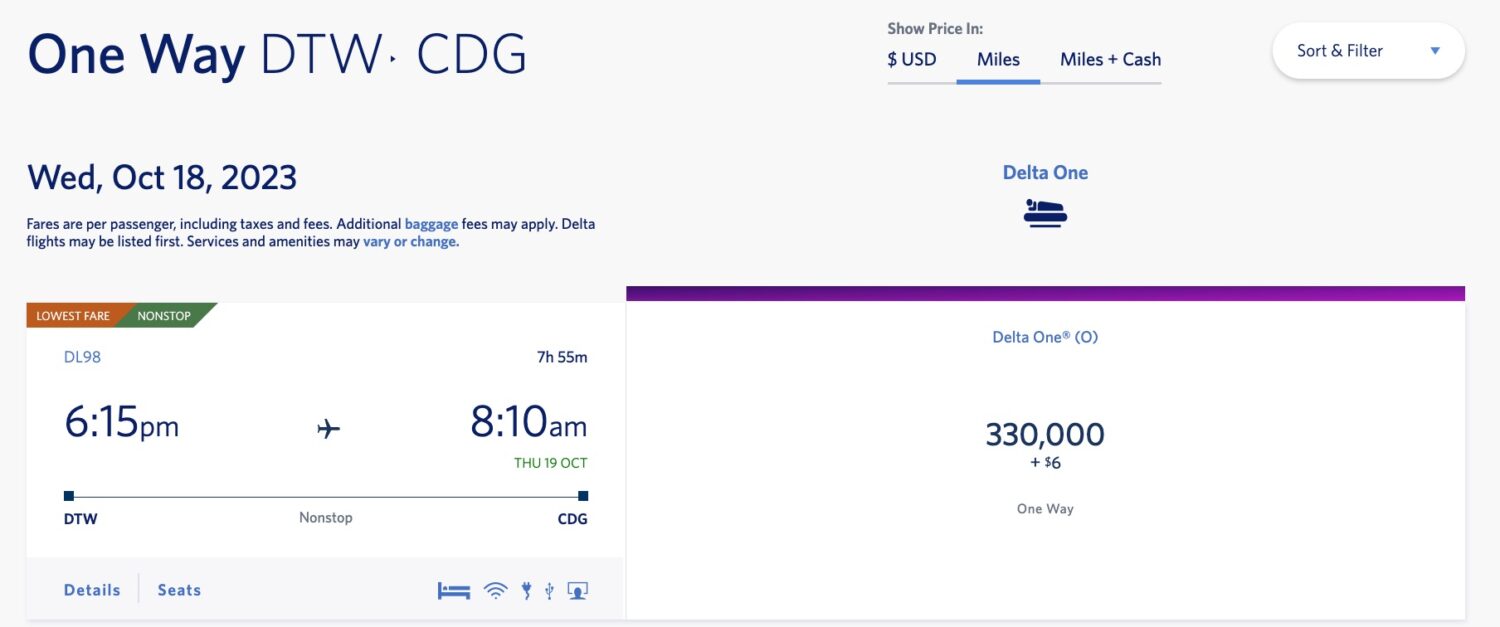Open the Seats tab
Screen dimensions: 1500x627
click(178, 590)
